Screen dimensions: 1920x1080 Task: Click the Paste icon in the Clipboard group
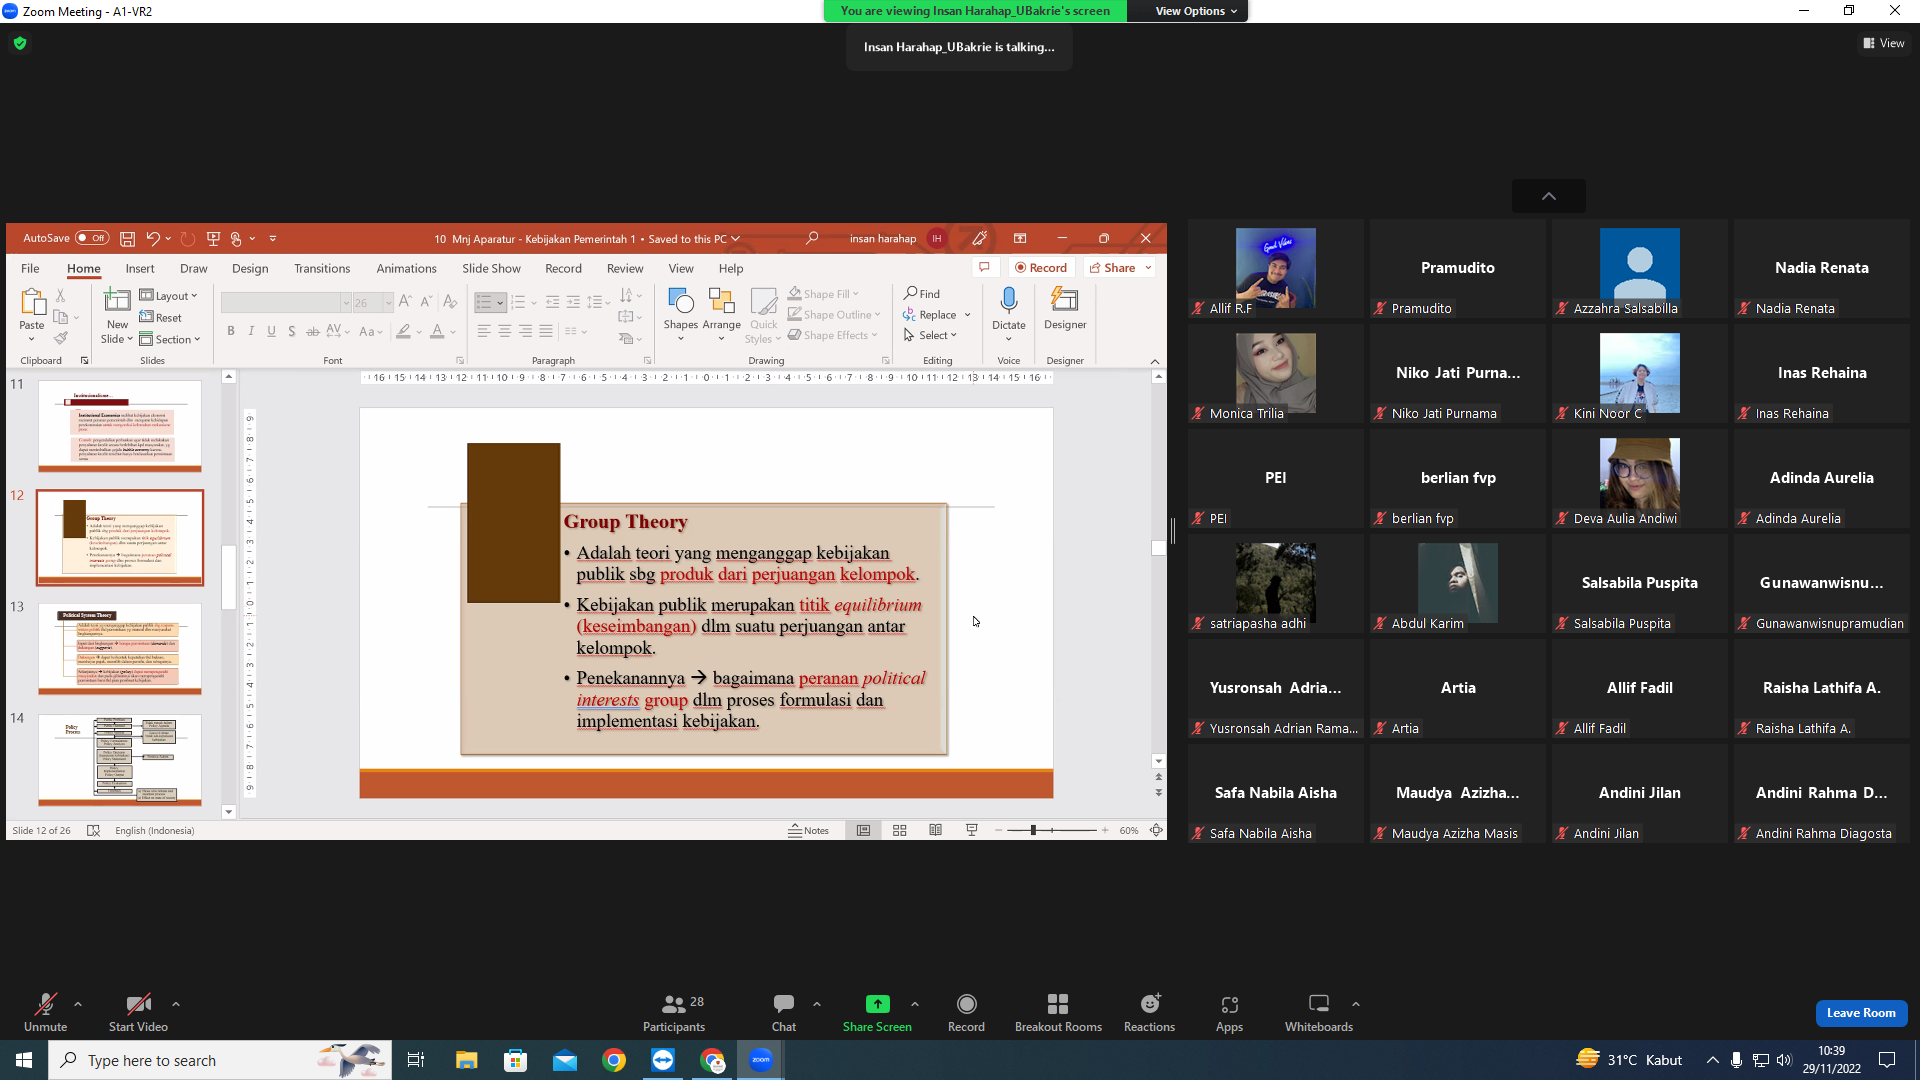coord(32,303)
